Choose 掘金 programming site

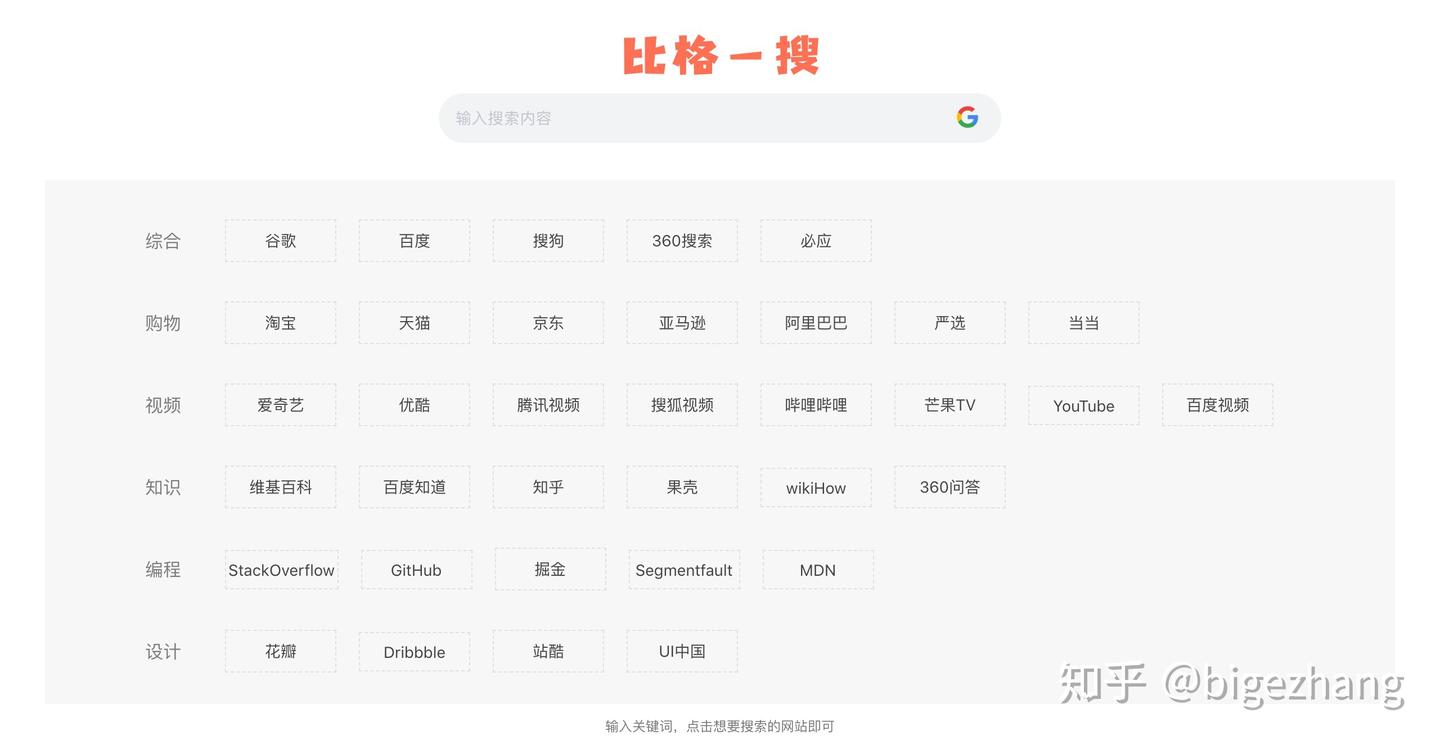550,569
